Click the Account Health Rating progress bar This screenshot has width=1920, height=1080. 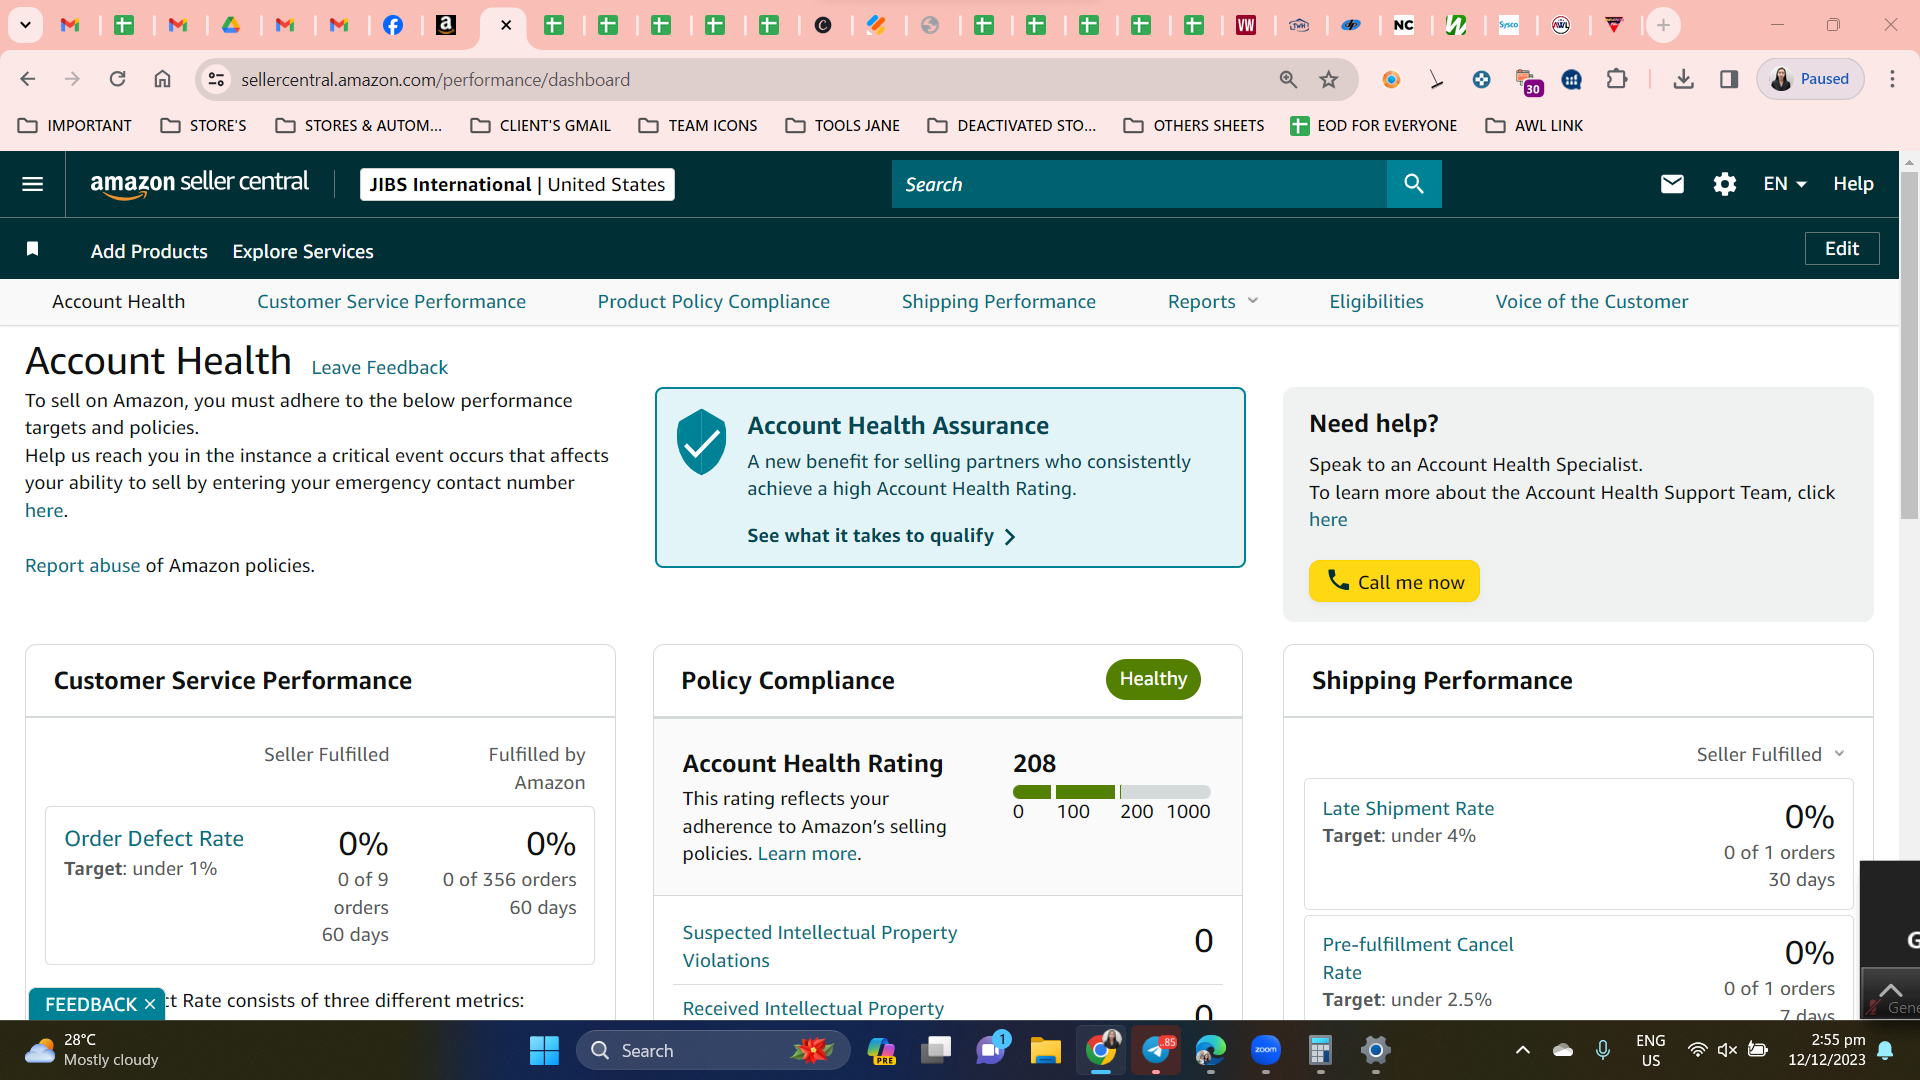pos(1111,792)
